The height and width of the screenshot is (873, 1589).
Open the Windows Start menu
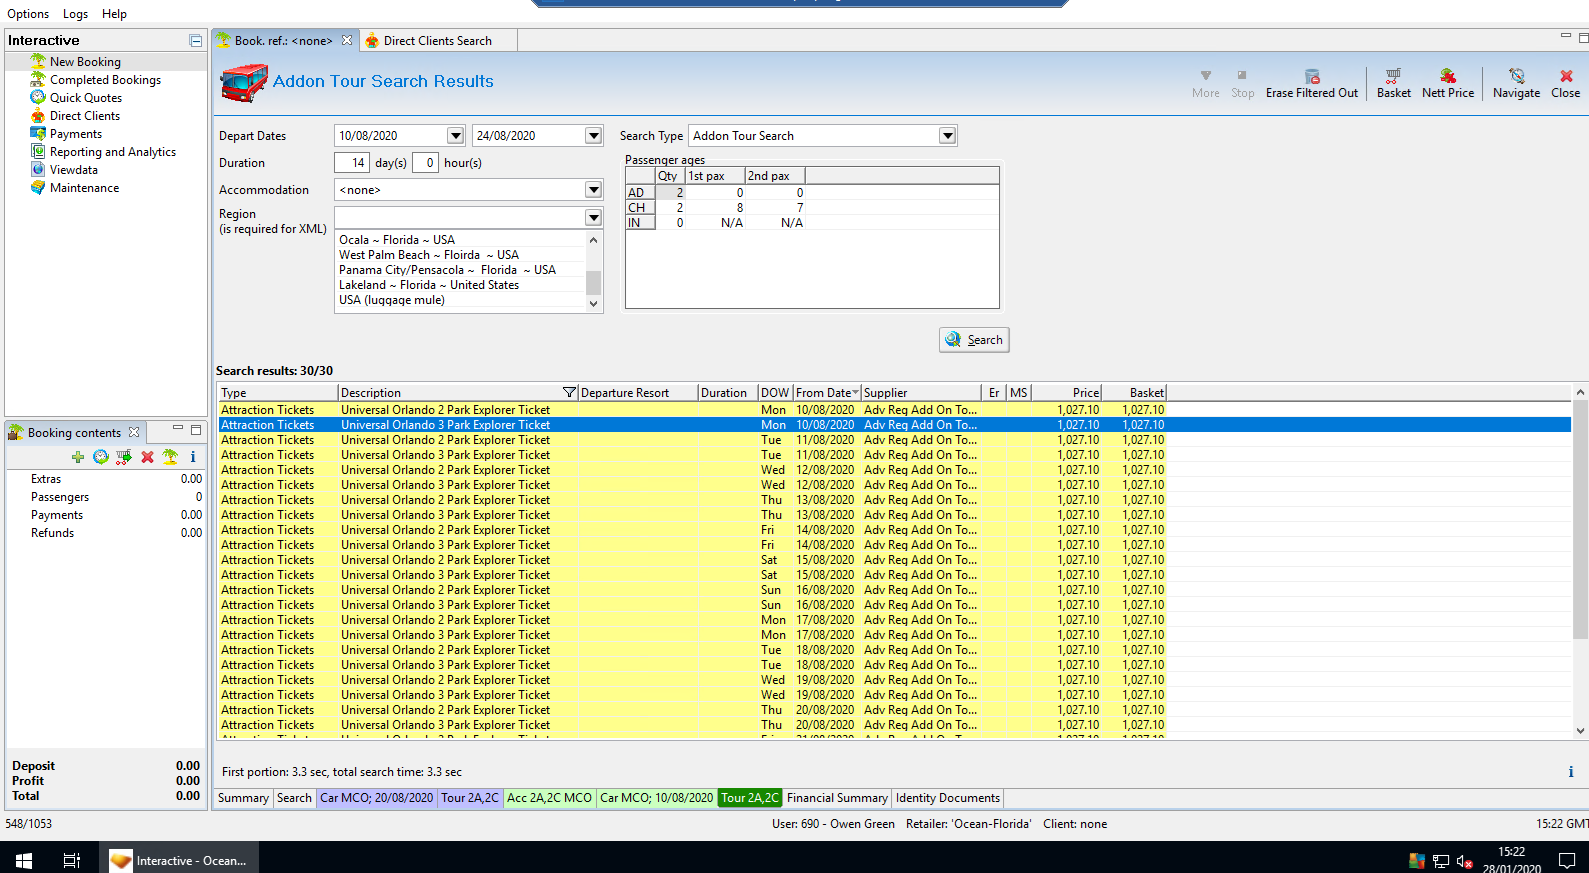24,860
